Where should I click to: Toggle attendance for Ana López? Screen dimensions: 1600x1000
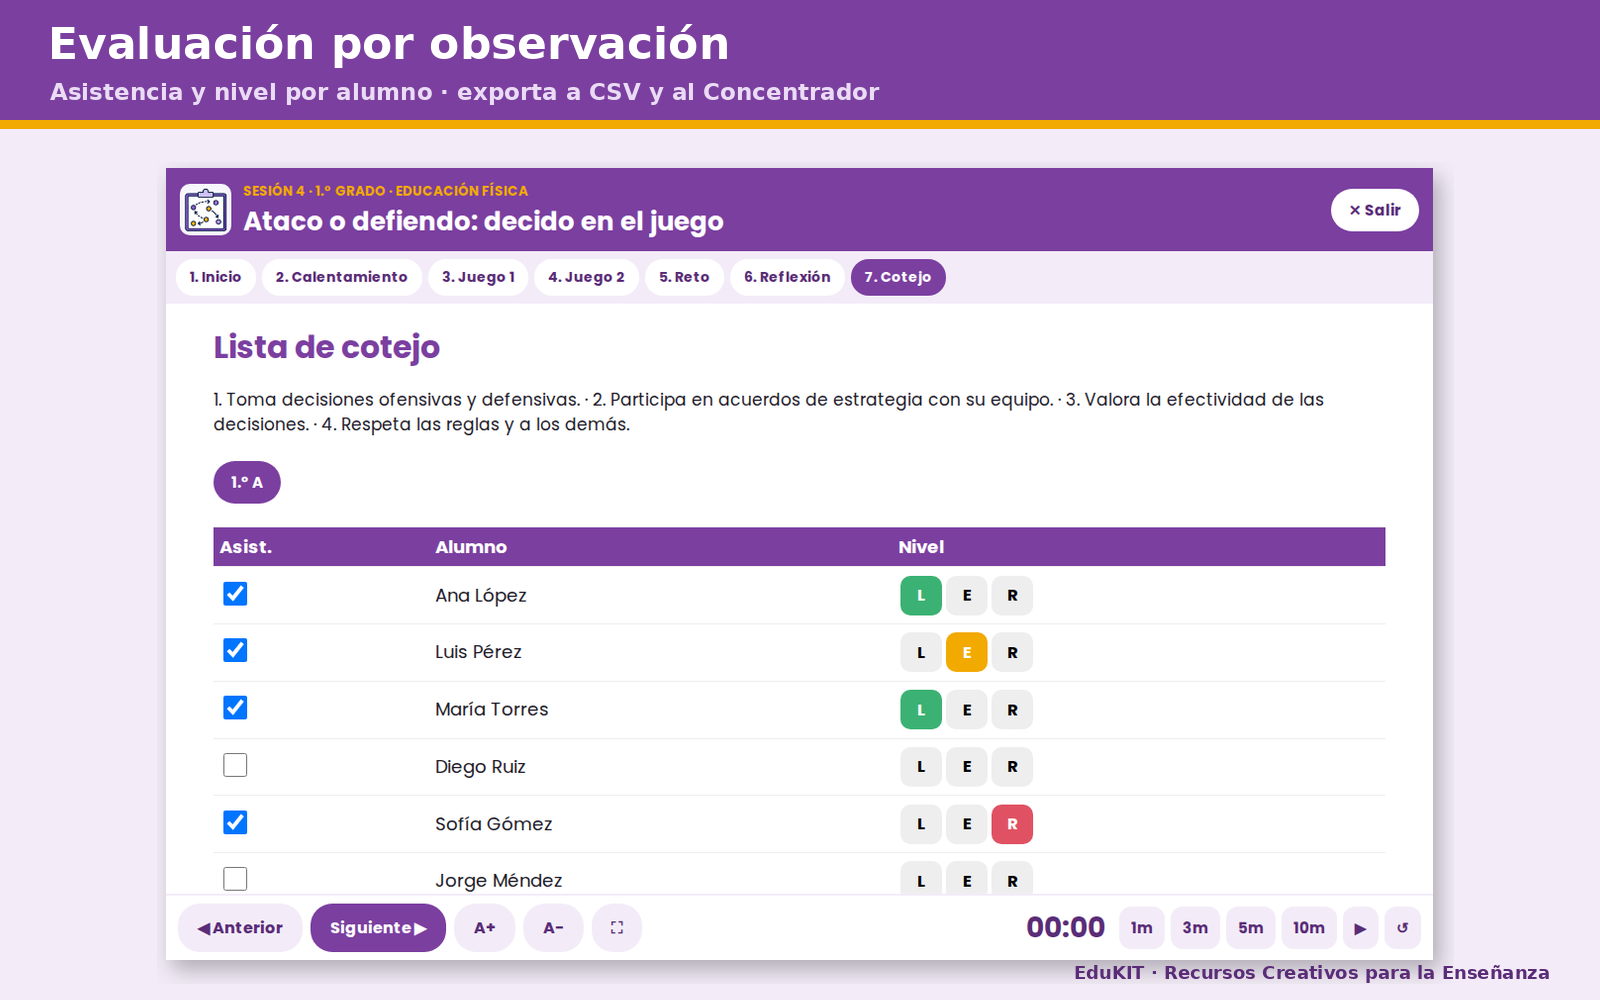tap(235, 594)
